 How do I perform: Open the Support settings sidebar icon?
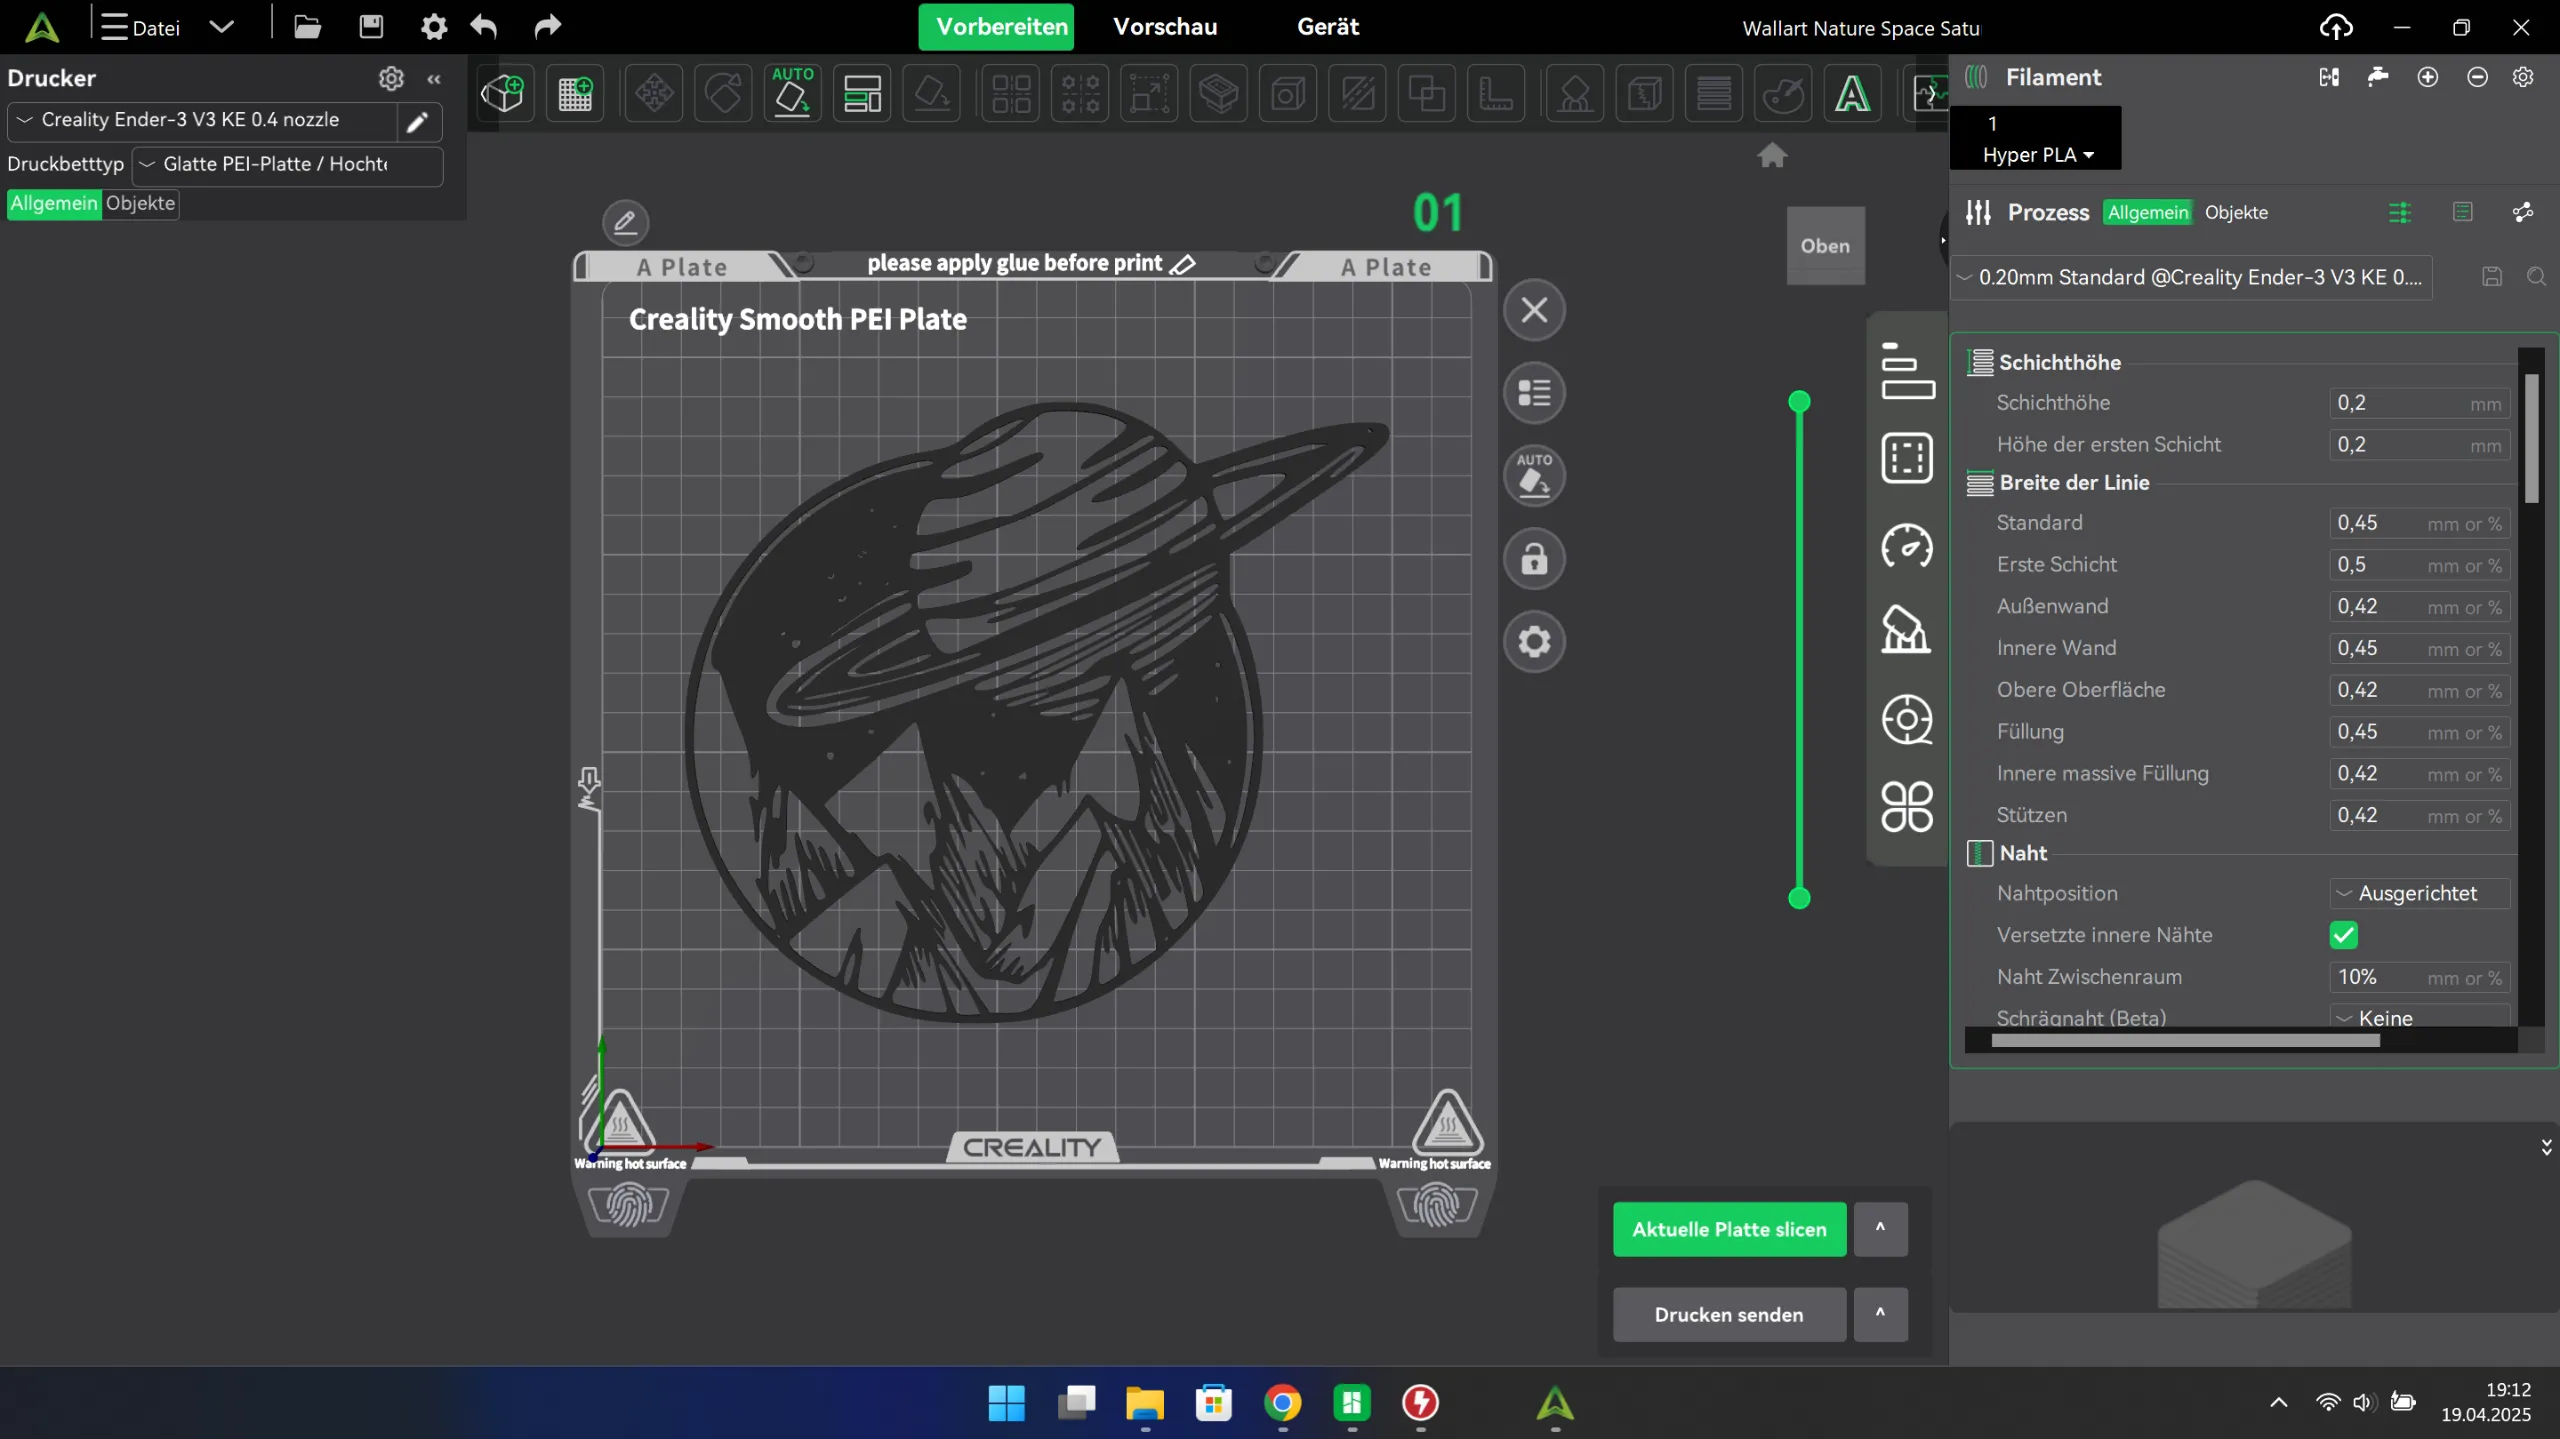[1906, 631]
